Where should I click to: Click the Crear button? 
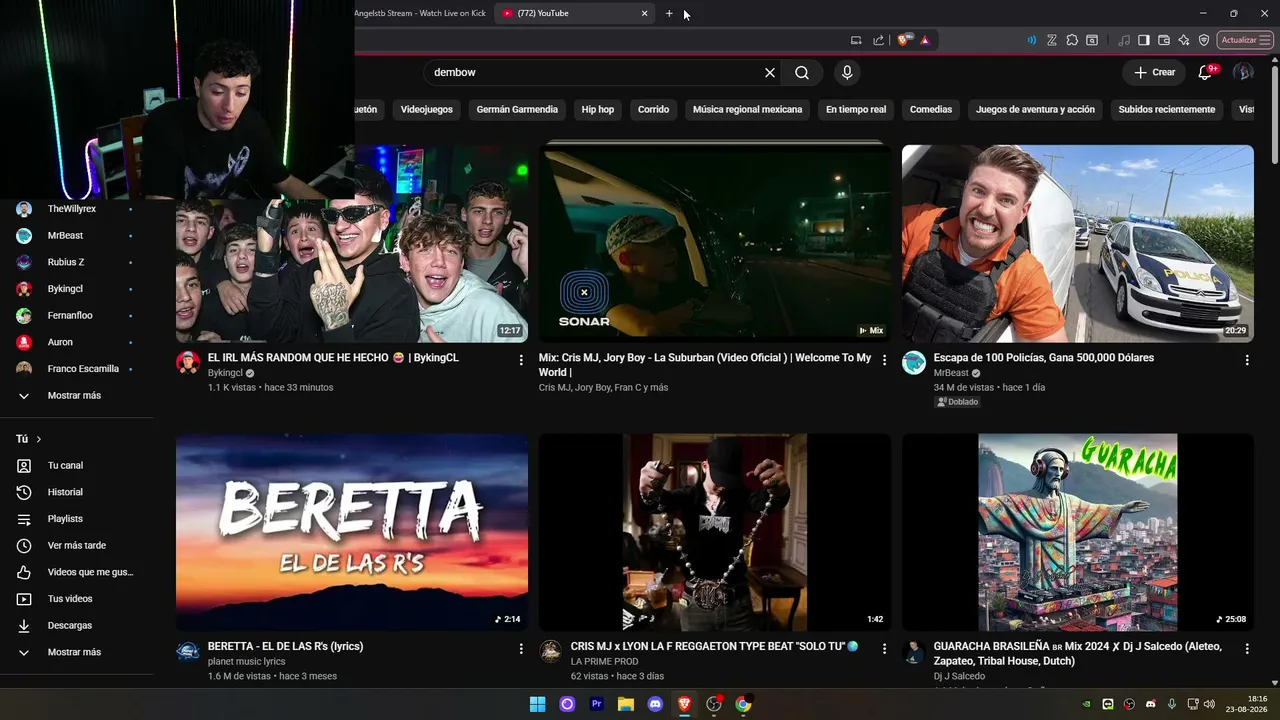coord(1154,72)
